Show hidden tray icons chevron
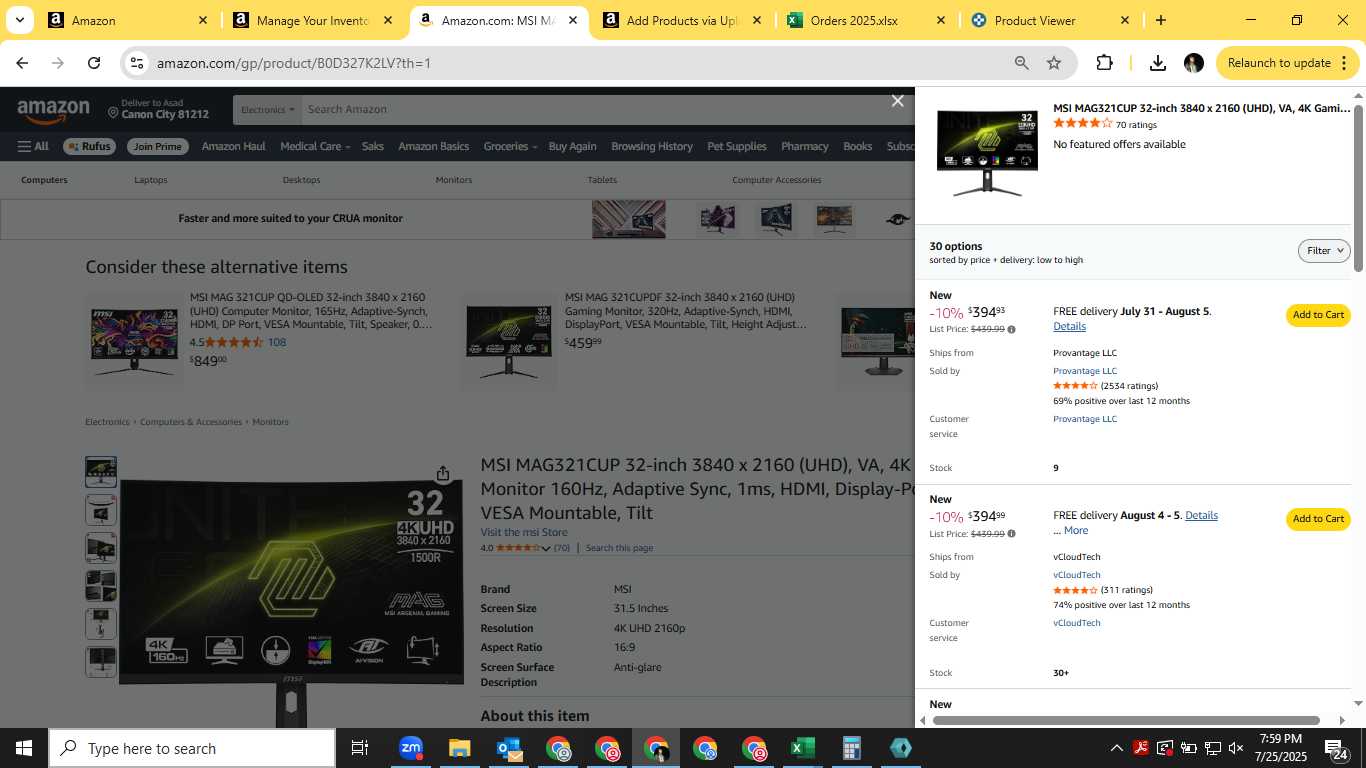Viewport: 1366px width, 768px height. click(x=1116, y=748)
